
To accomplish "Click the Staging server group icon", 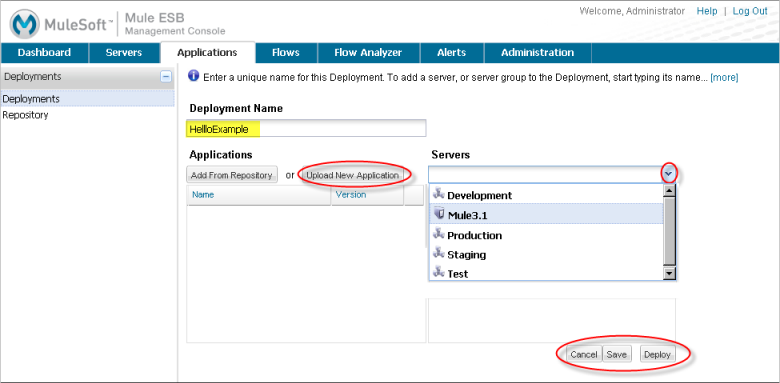I will point(439,253).
